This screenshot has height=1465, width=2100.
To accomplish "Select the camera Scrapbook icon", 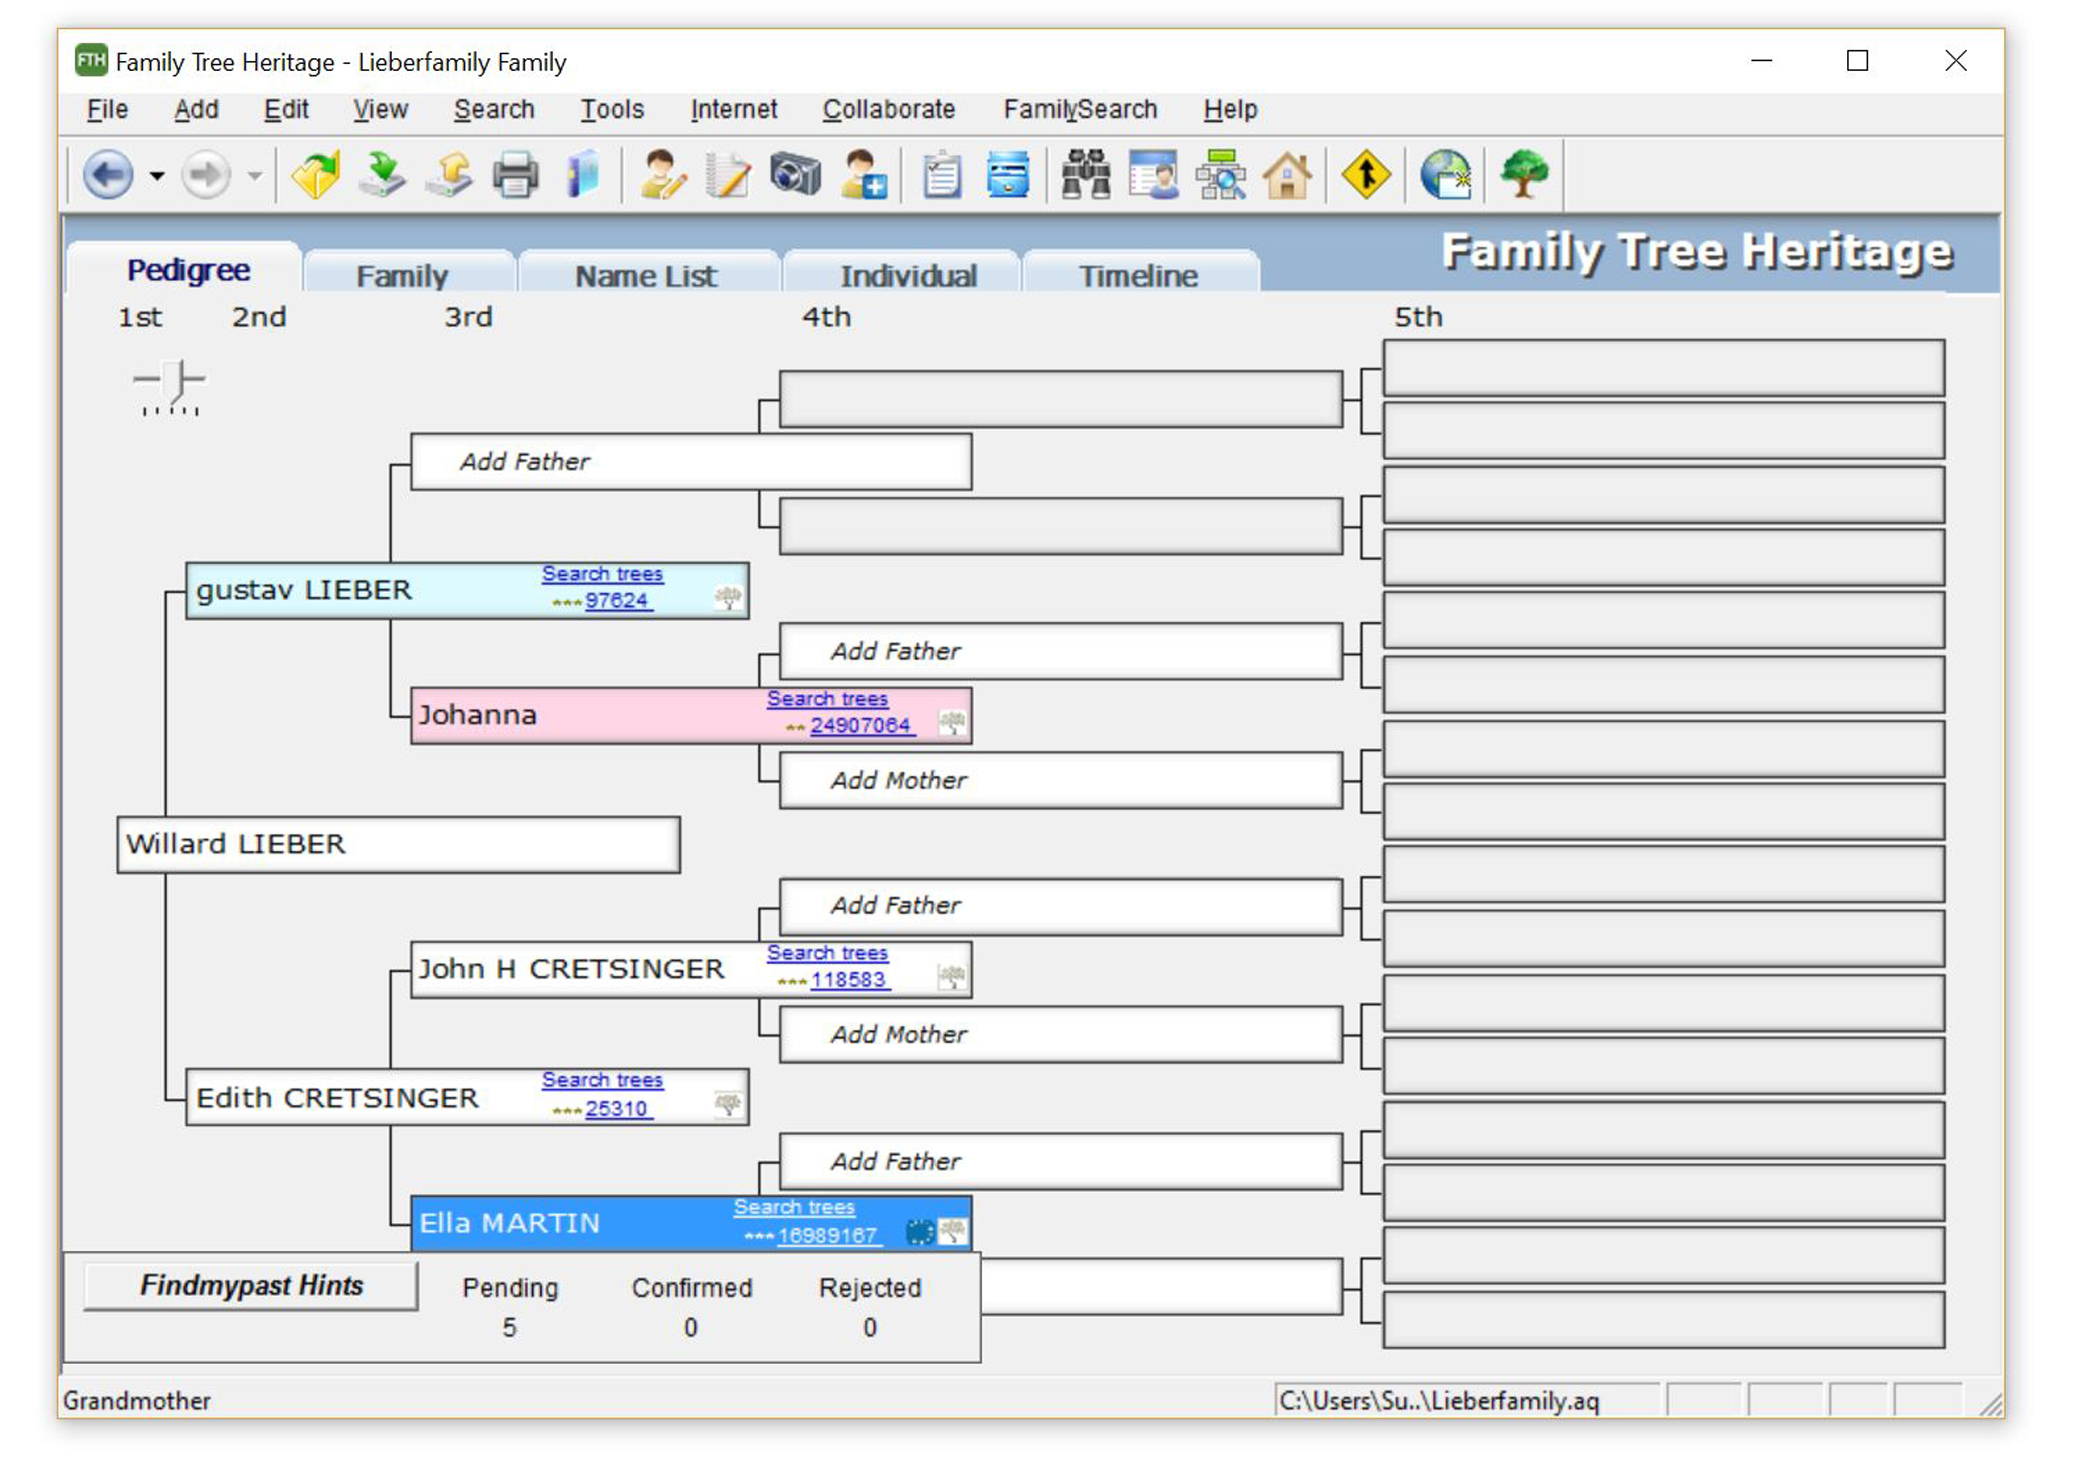I will (x=794, y=175).
